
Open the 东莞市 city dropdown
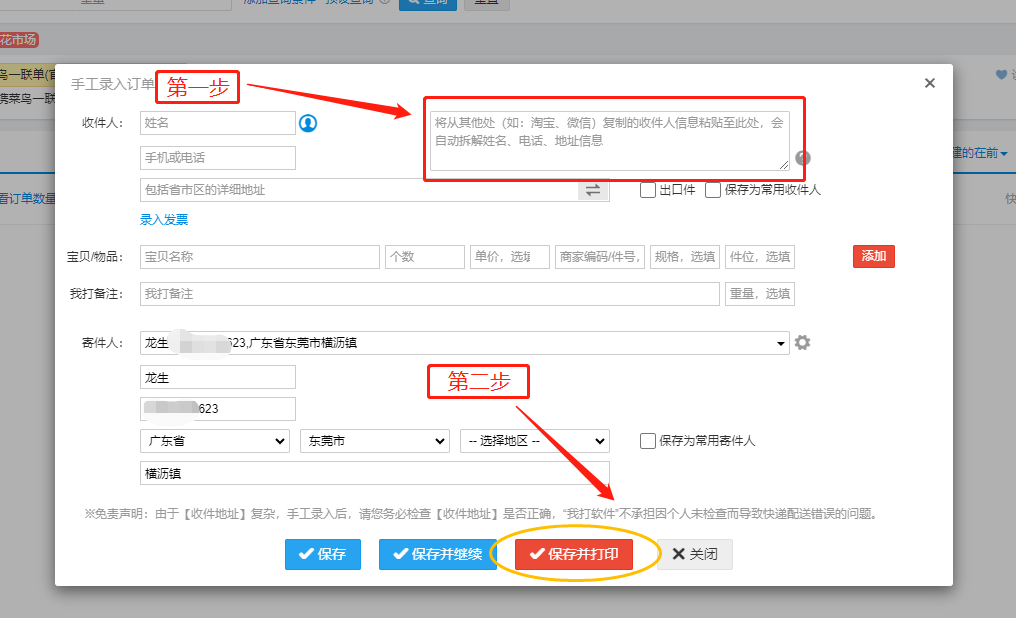click(374, 441)
